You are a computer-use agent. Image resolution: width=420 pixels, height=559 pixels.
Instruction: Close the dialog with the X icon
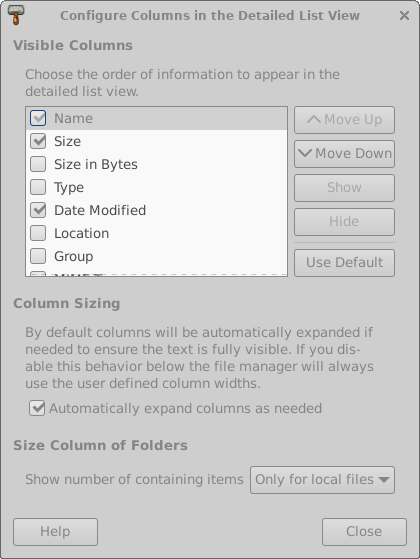(404, 15)
